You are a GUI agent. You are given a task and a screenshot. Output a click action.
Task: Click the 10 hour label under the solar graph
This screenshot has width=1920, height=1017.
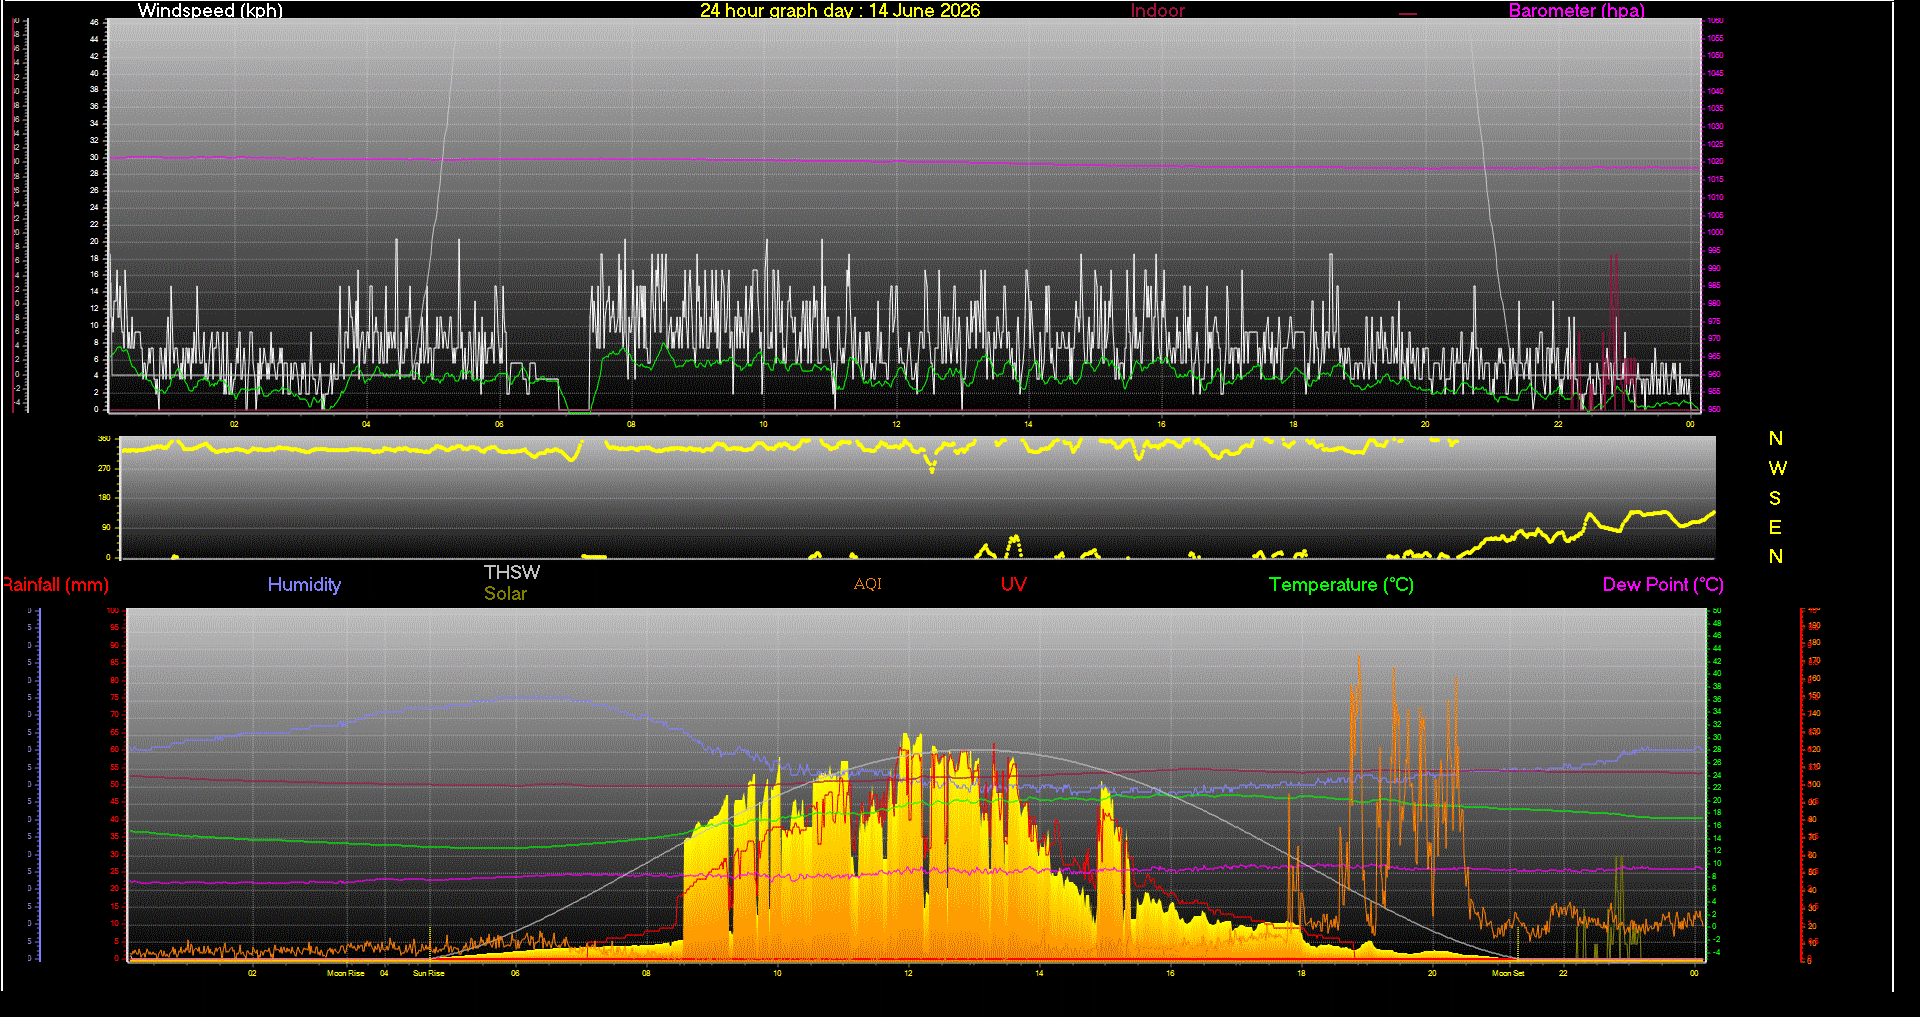pyautogui.click(x=777, y=973)
